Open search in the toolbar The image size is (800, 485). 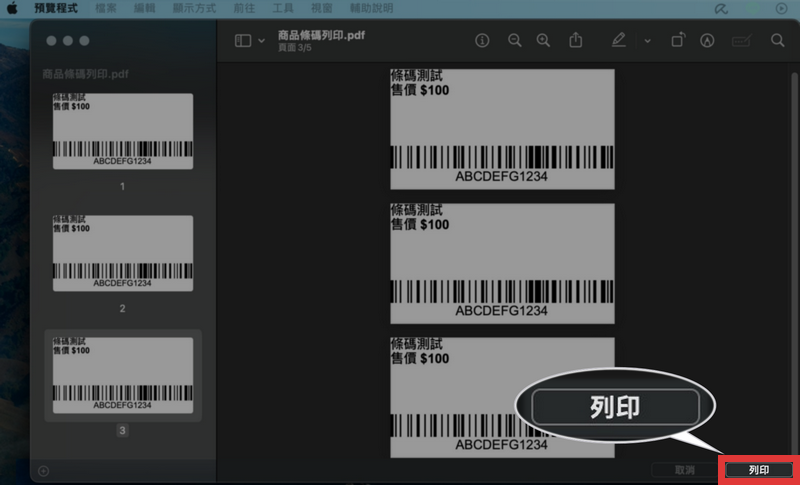pyautogui.click(x=778, y=40)
